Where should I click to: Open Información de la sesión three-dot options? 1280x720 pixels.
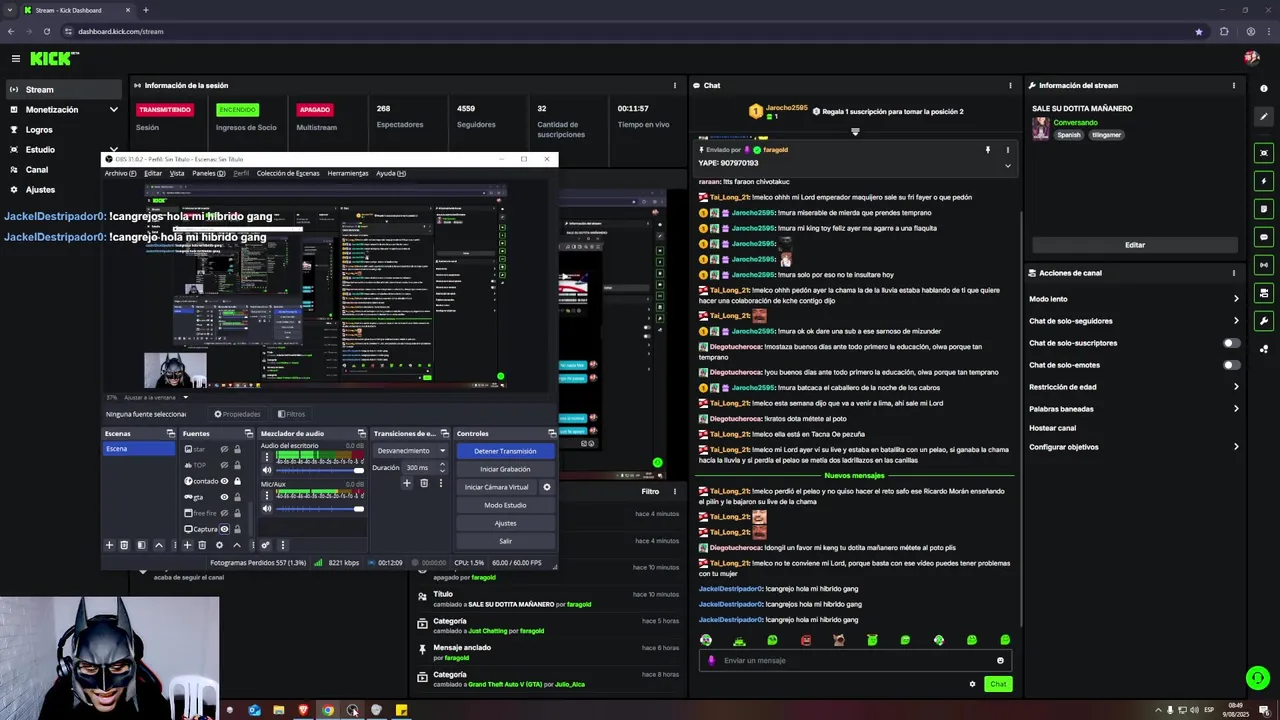pos(675,85)
